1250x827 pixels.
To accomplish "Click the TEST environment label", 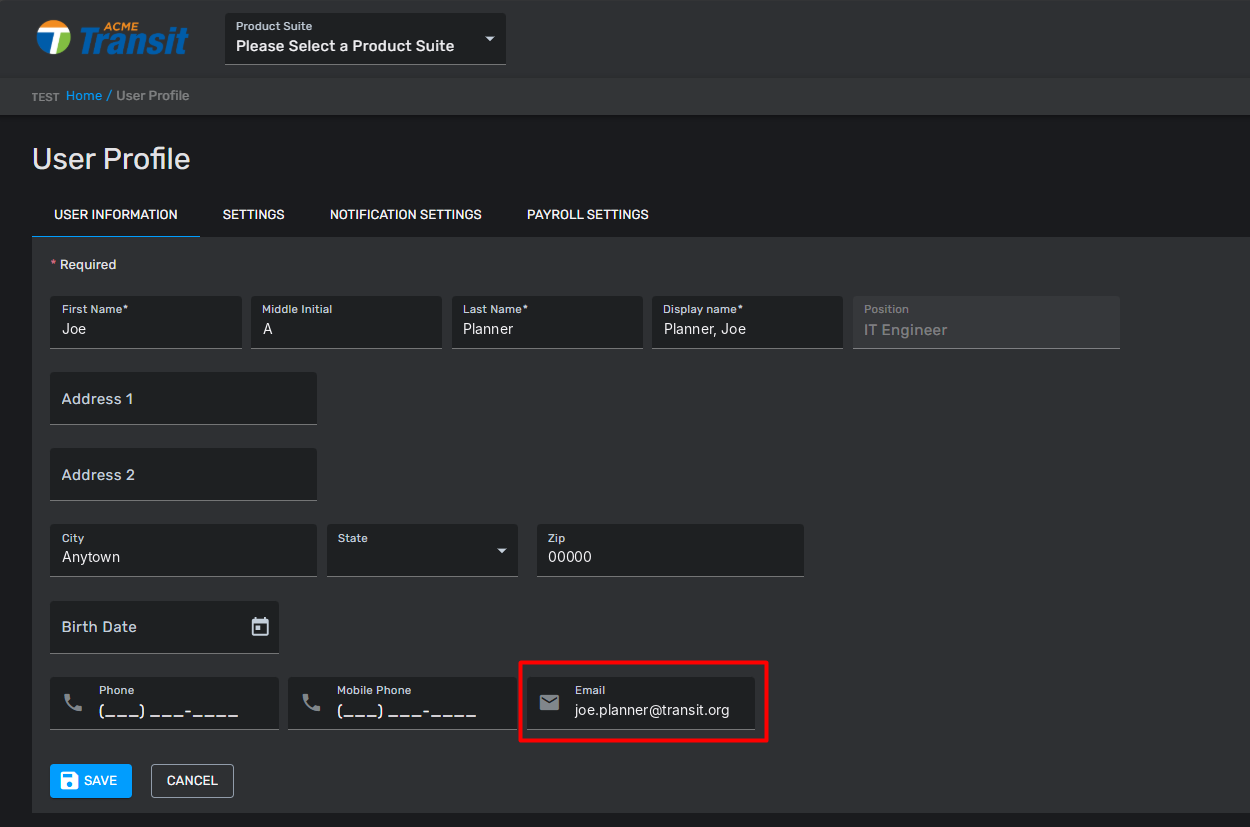I will (x=46, y=97).
